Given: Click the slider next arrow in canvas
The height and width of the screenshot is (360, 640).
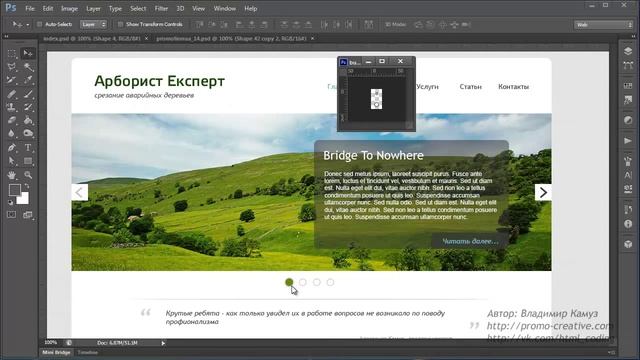Looking at the screenshot, I should 543,192.
